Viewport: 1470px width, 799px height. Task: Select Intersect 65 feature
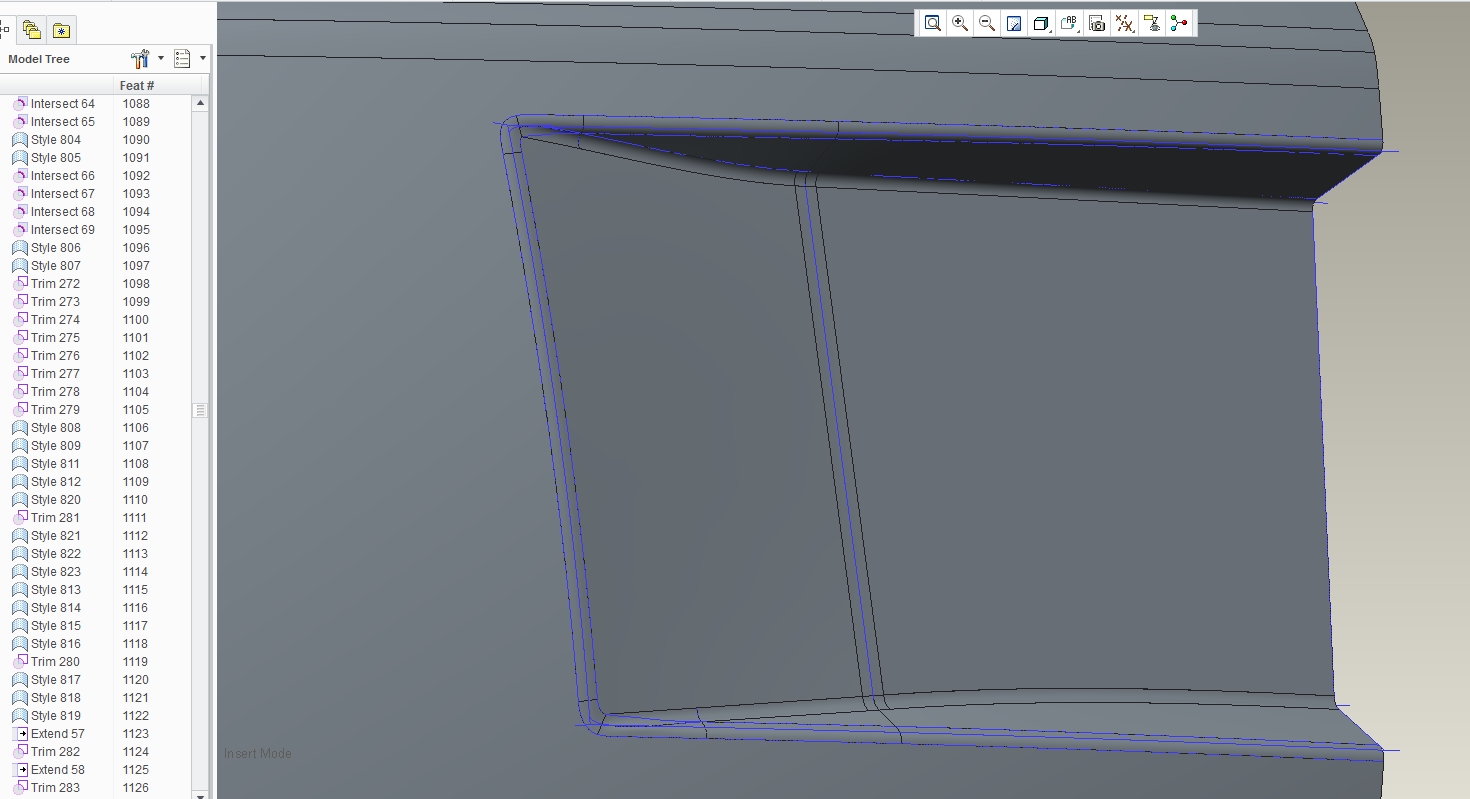point(62,122)
